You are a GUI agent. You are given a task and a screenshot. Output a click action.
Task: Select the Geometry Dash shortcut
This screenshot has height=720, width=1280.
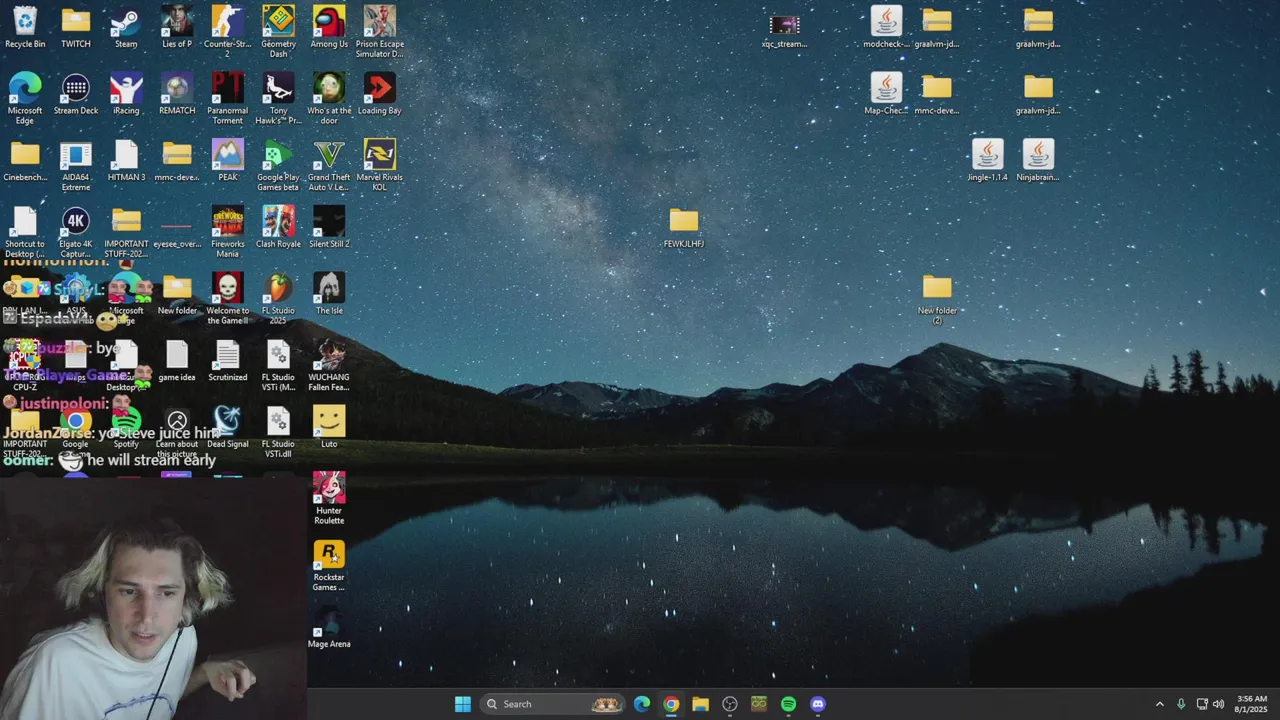(278, 31)
